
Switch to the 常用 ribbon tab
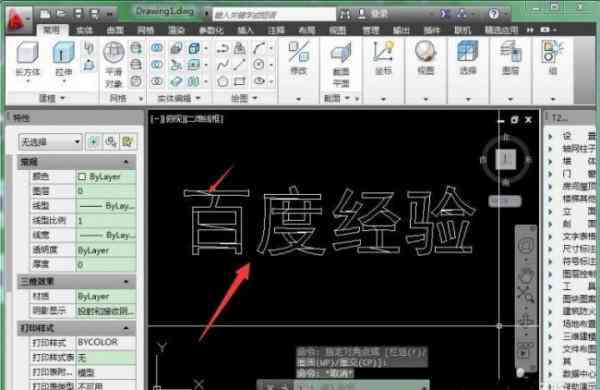[52, 30]
